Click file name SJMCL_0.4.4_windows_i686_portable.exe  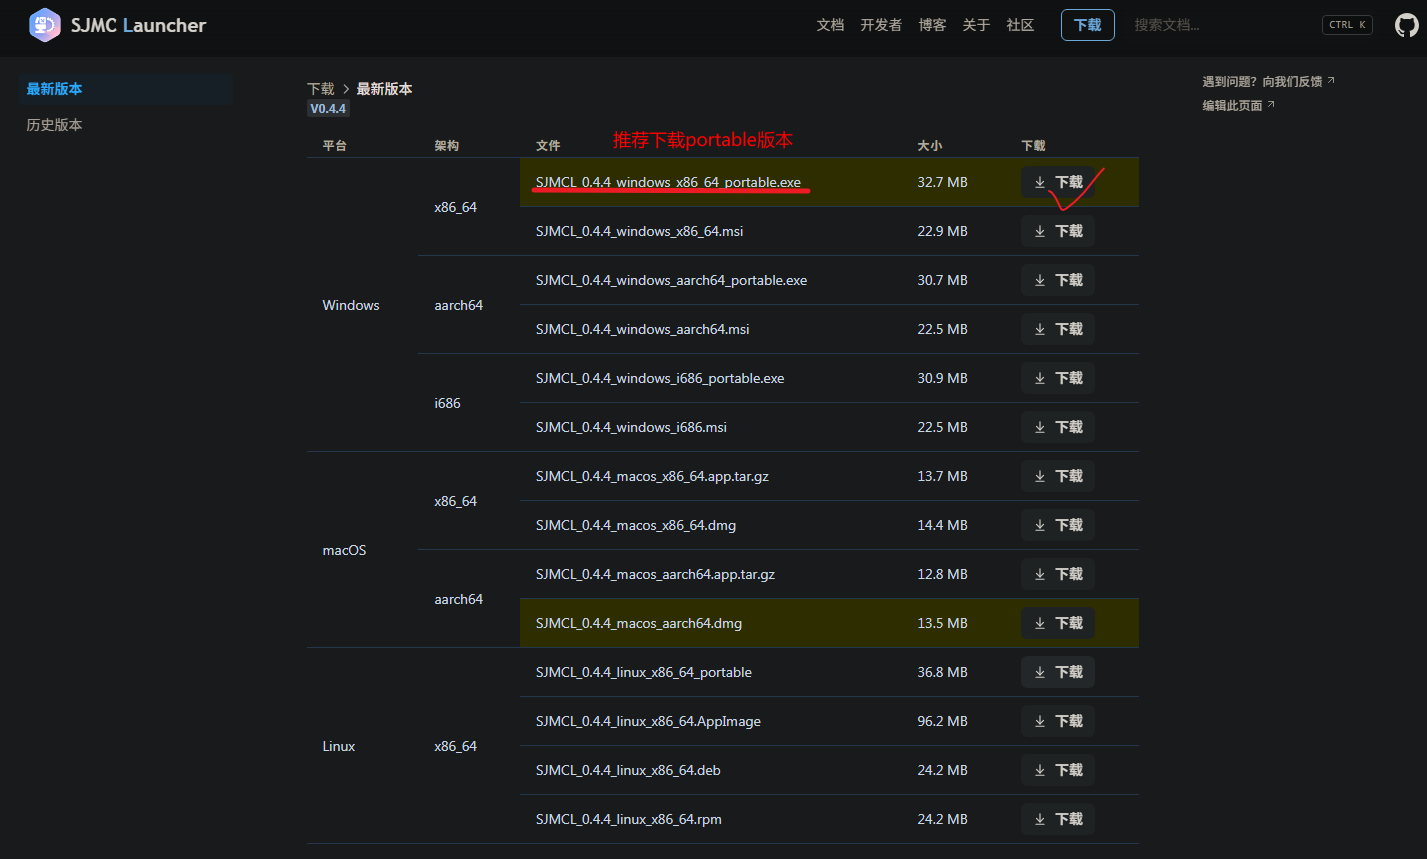pos(660,378)
